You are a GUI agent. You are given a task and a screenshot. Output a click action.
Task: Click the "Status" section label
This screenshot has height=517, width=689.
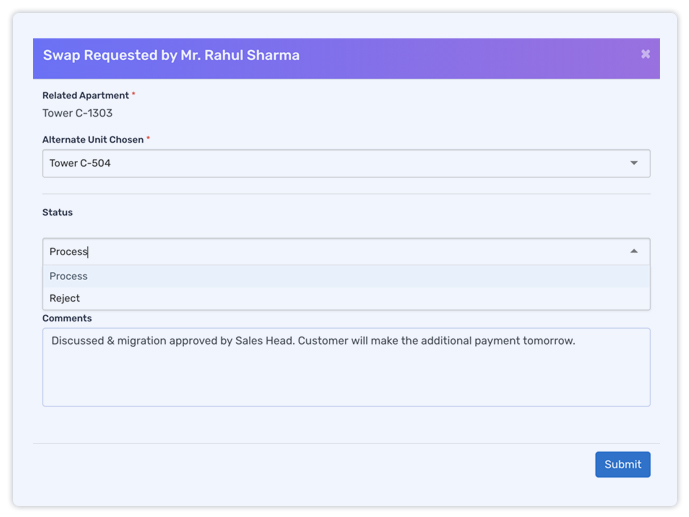click(58, 213)
